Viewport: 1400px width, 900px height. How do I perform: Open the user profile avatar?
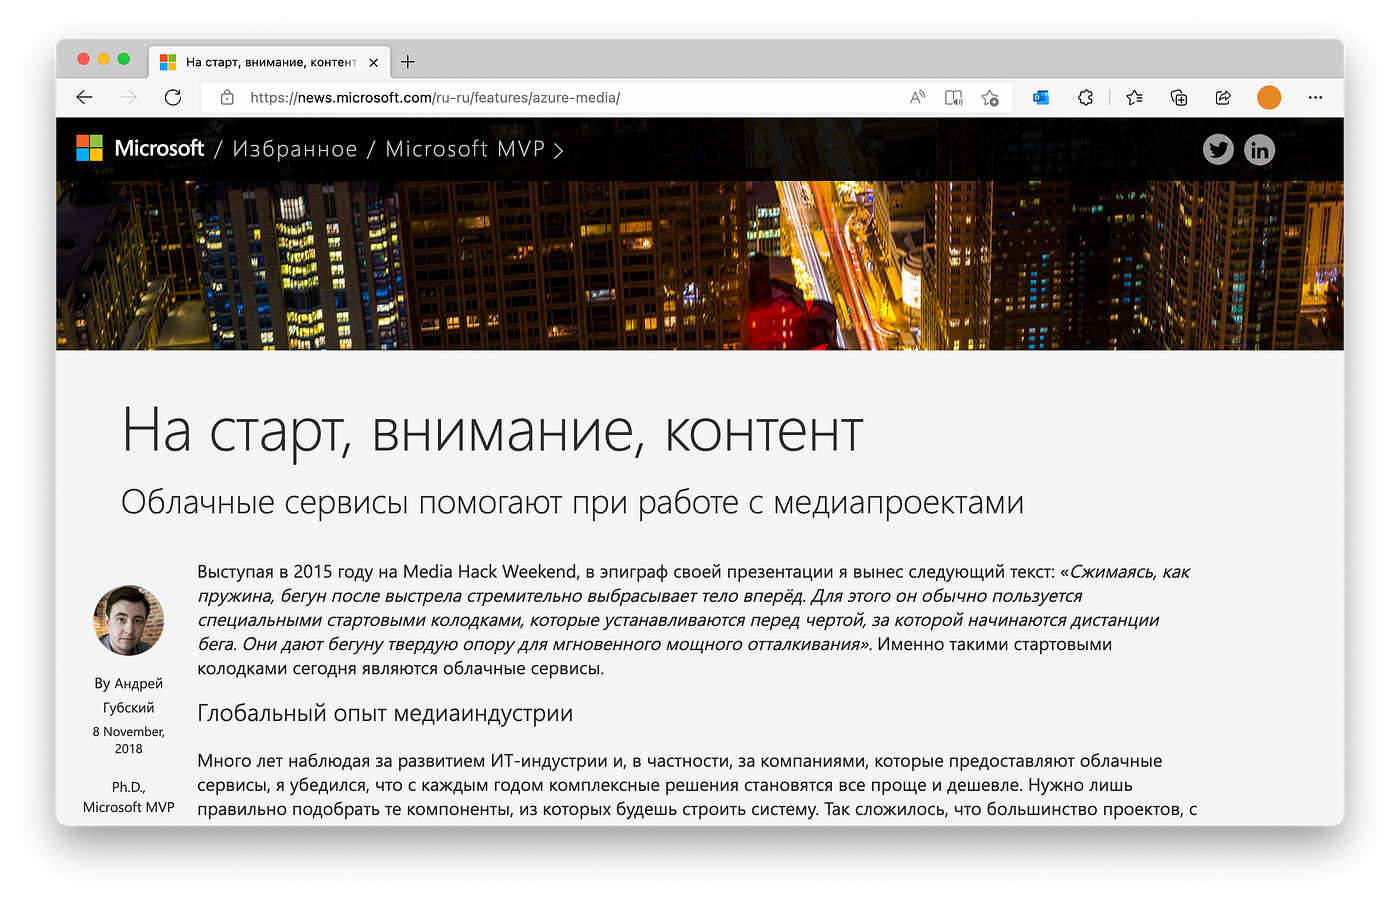tap(1269, 97)
